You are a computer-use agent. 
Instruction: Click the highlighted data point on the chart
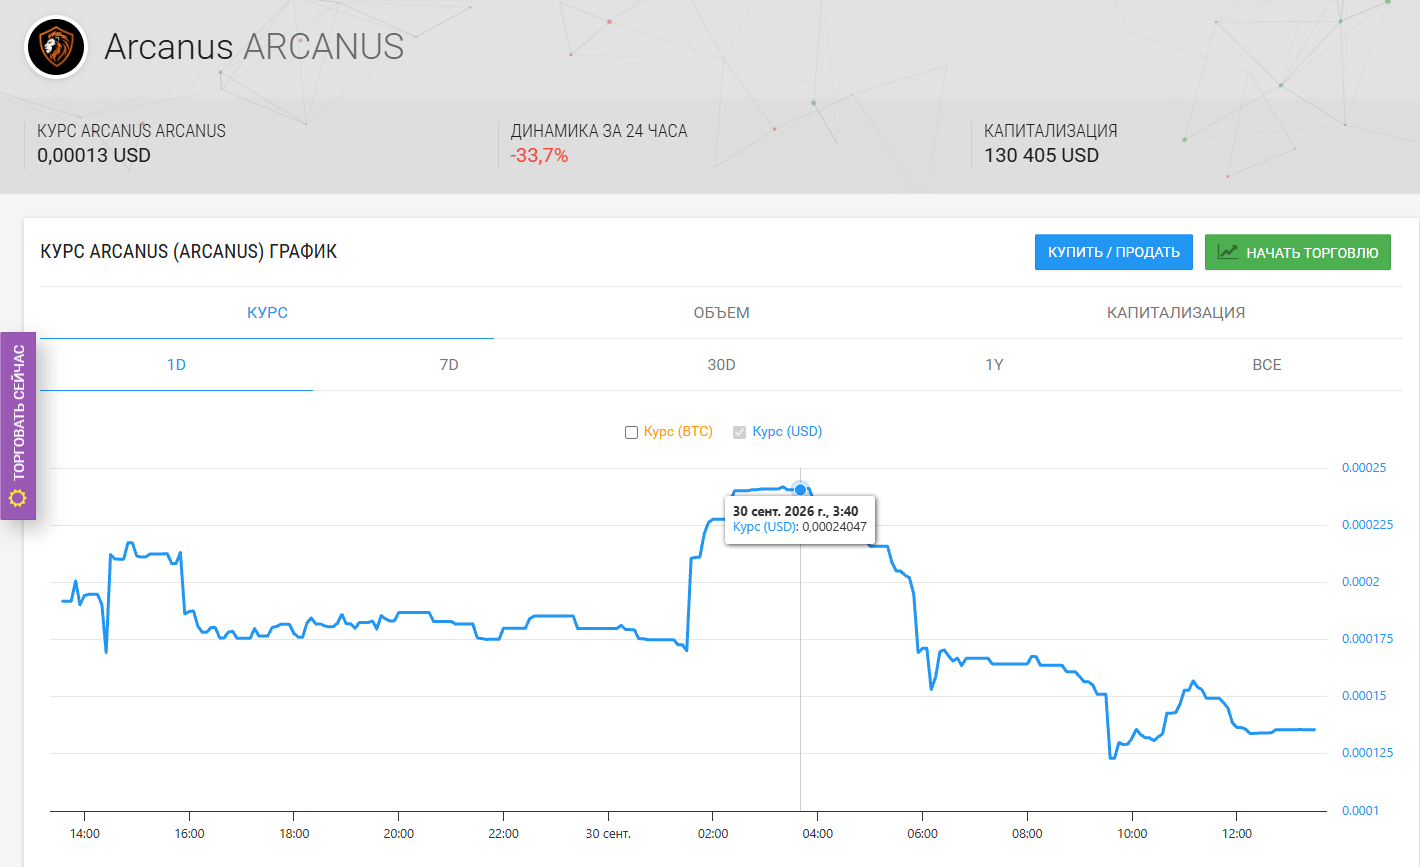(800, 489)
